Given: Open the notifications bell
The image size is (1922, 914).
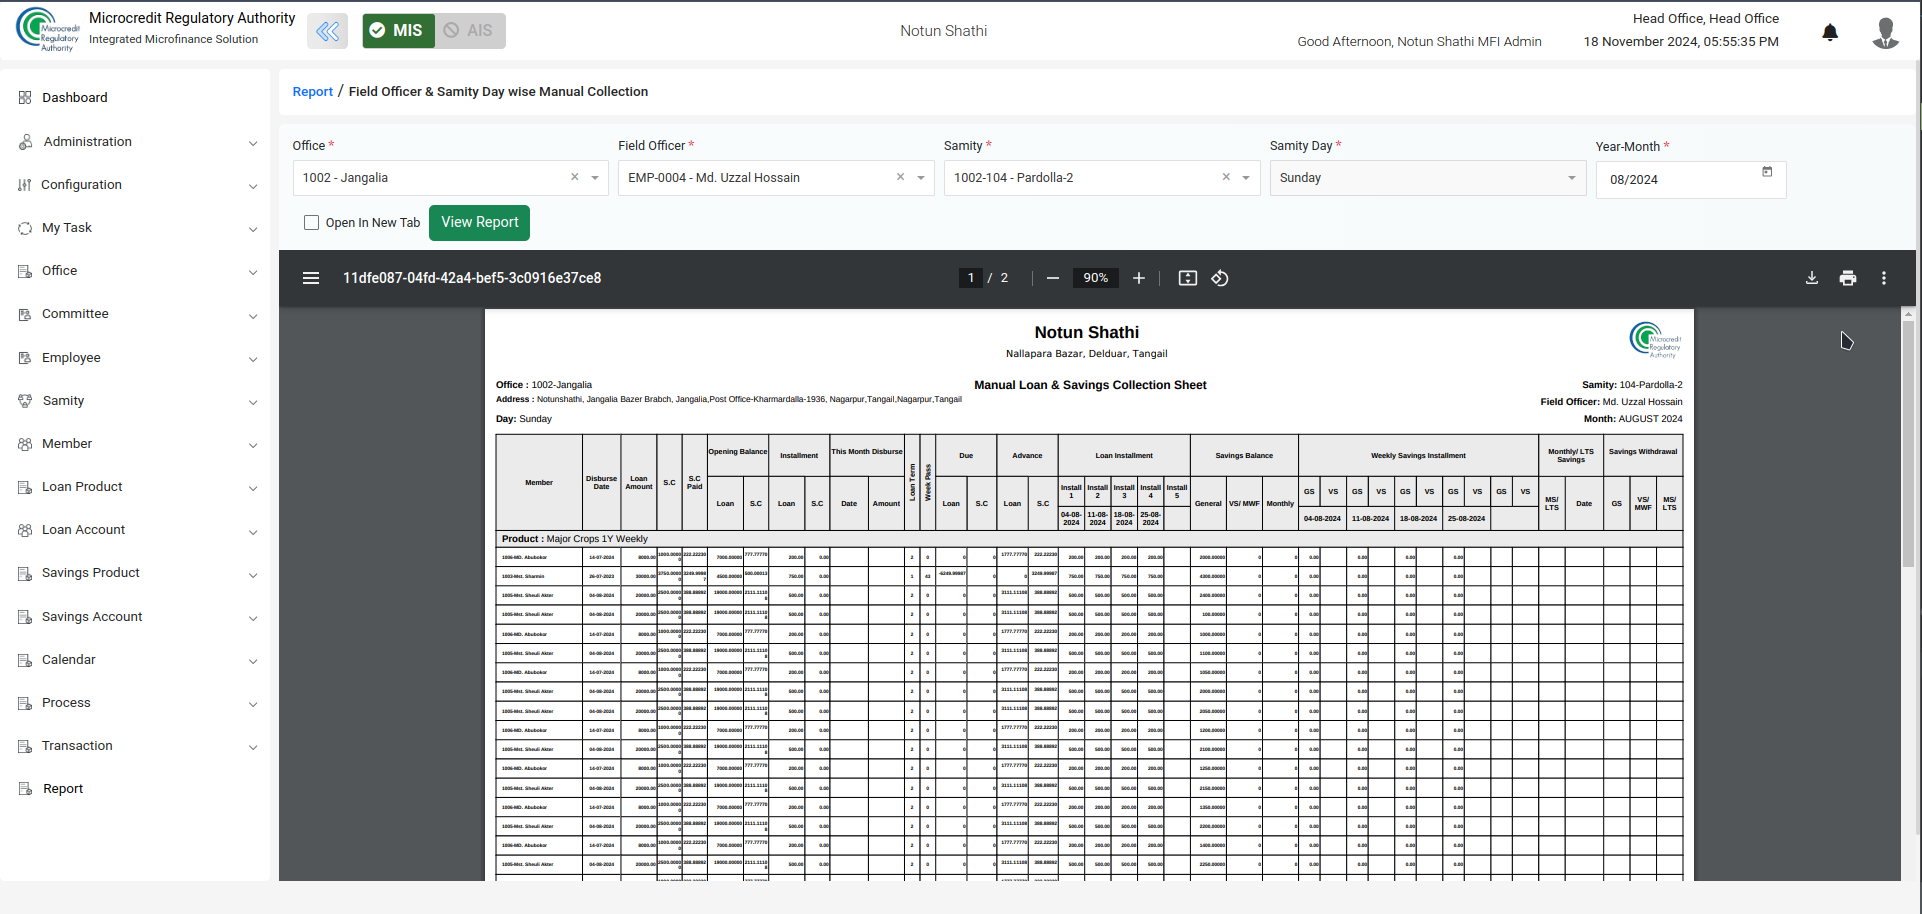Looking at the screenshot, I should coord(1830,32).
